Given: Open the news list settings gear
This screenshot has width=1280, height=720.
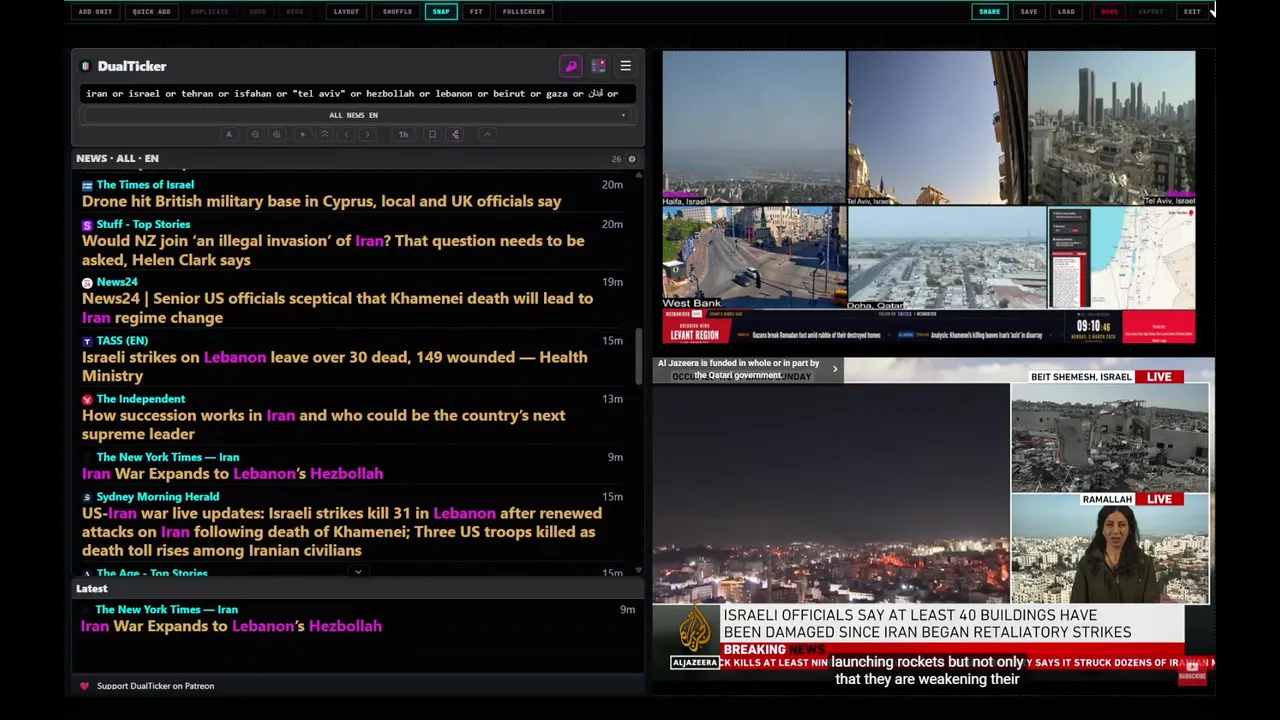Looking at the screenshot, I should [631, 159].
